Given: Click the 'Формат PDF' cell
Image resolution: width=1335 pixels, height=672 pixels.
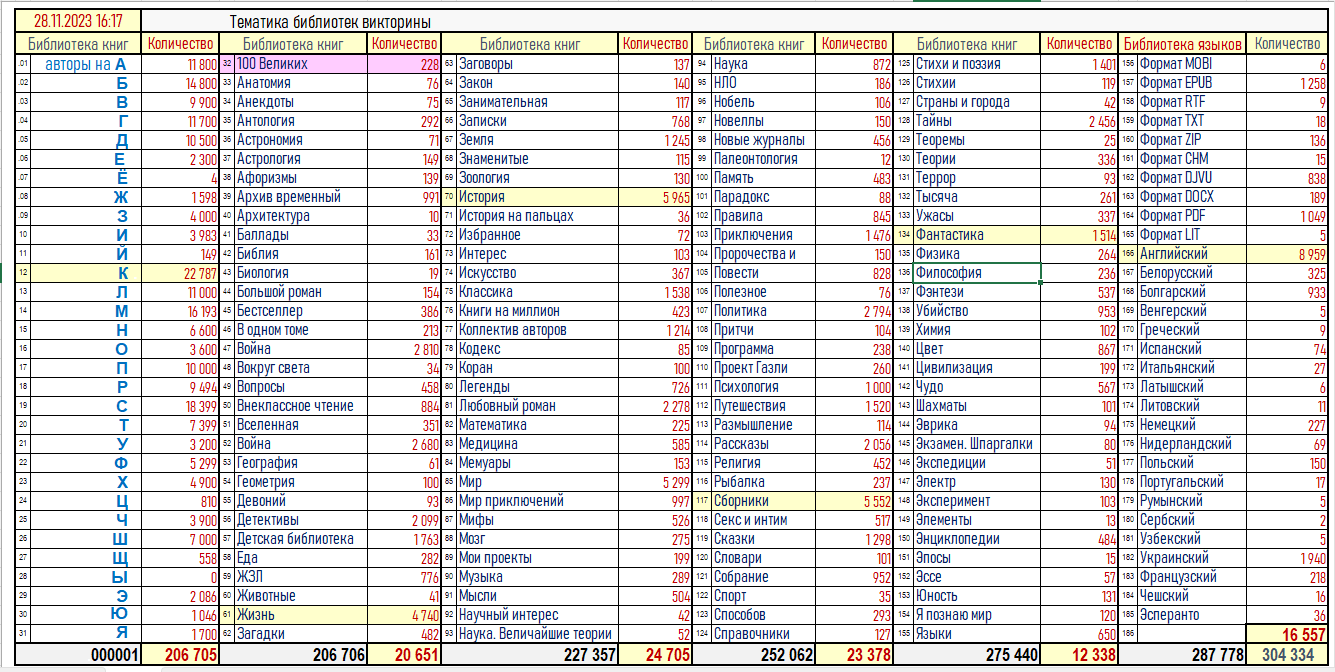Looking at the screenshot, I should click(x=1192, y=216).
